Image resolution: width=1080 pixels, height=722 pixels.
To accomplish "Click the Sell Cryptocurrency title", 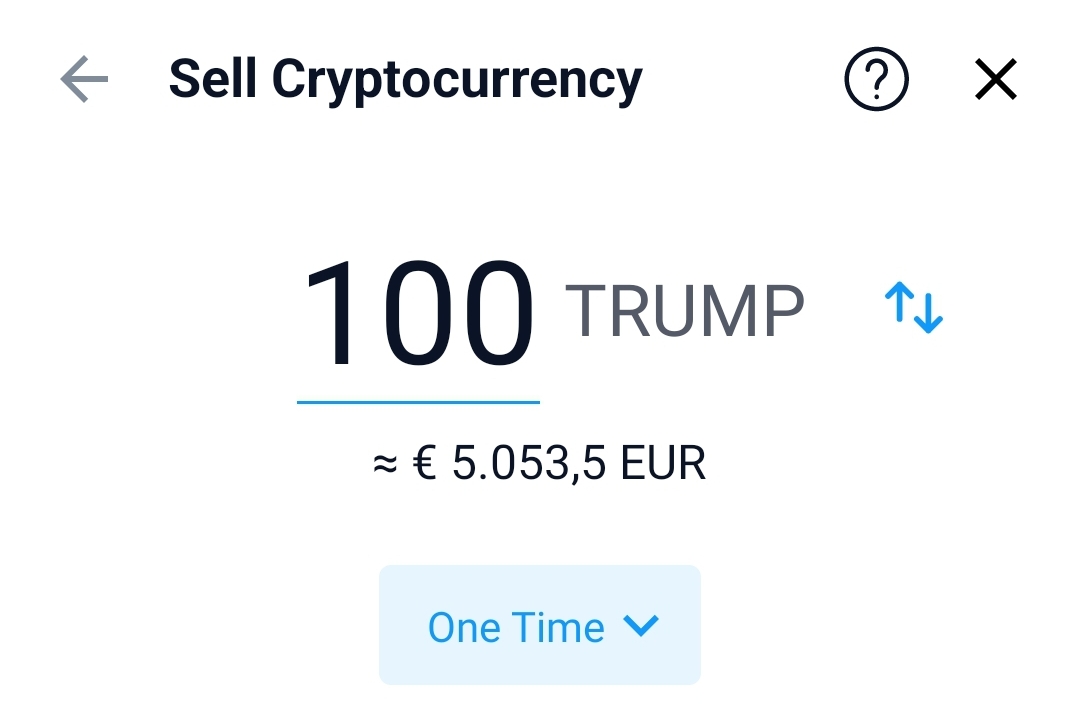I will click(405, 80).
